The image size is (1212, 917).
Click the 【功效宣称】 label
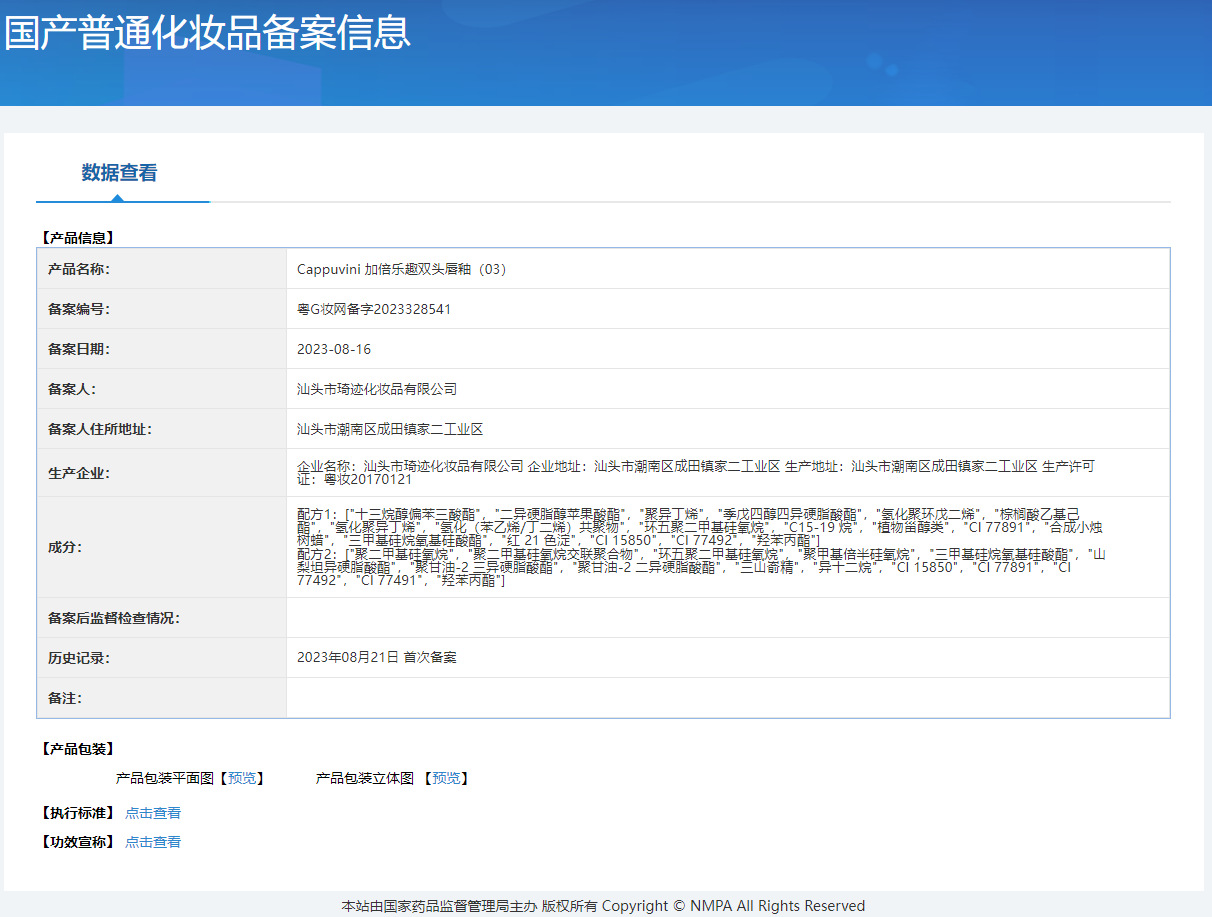(78, 842)
